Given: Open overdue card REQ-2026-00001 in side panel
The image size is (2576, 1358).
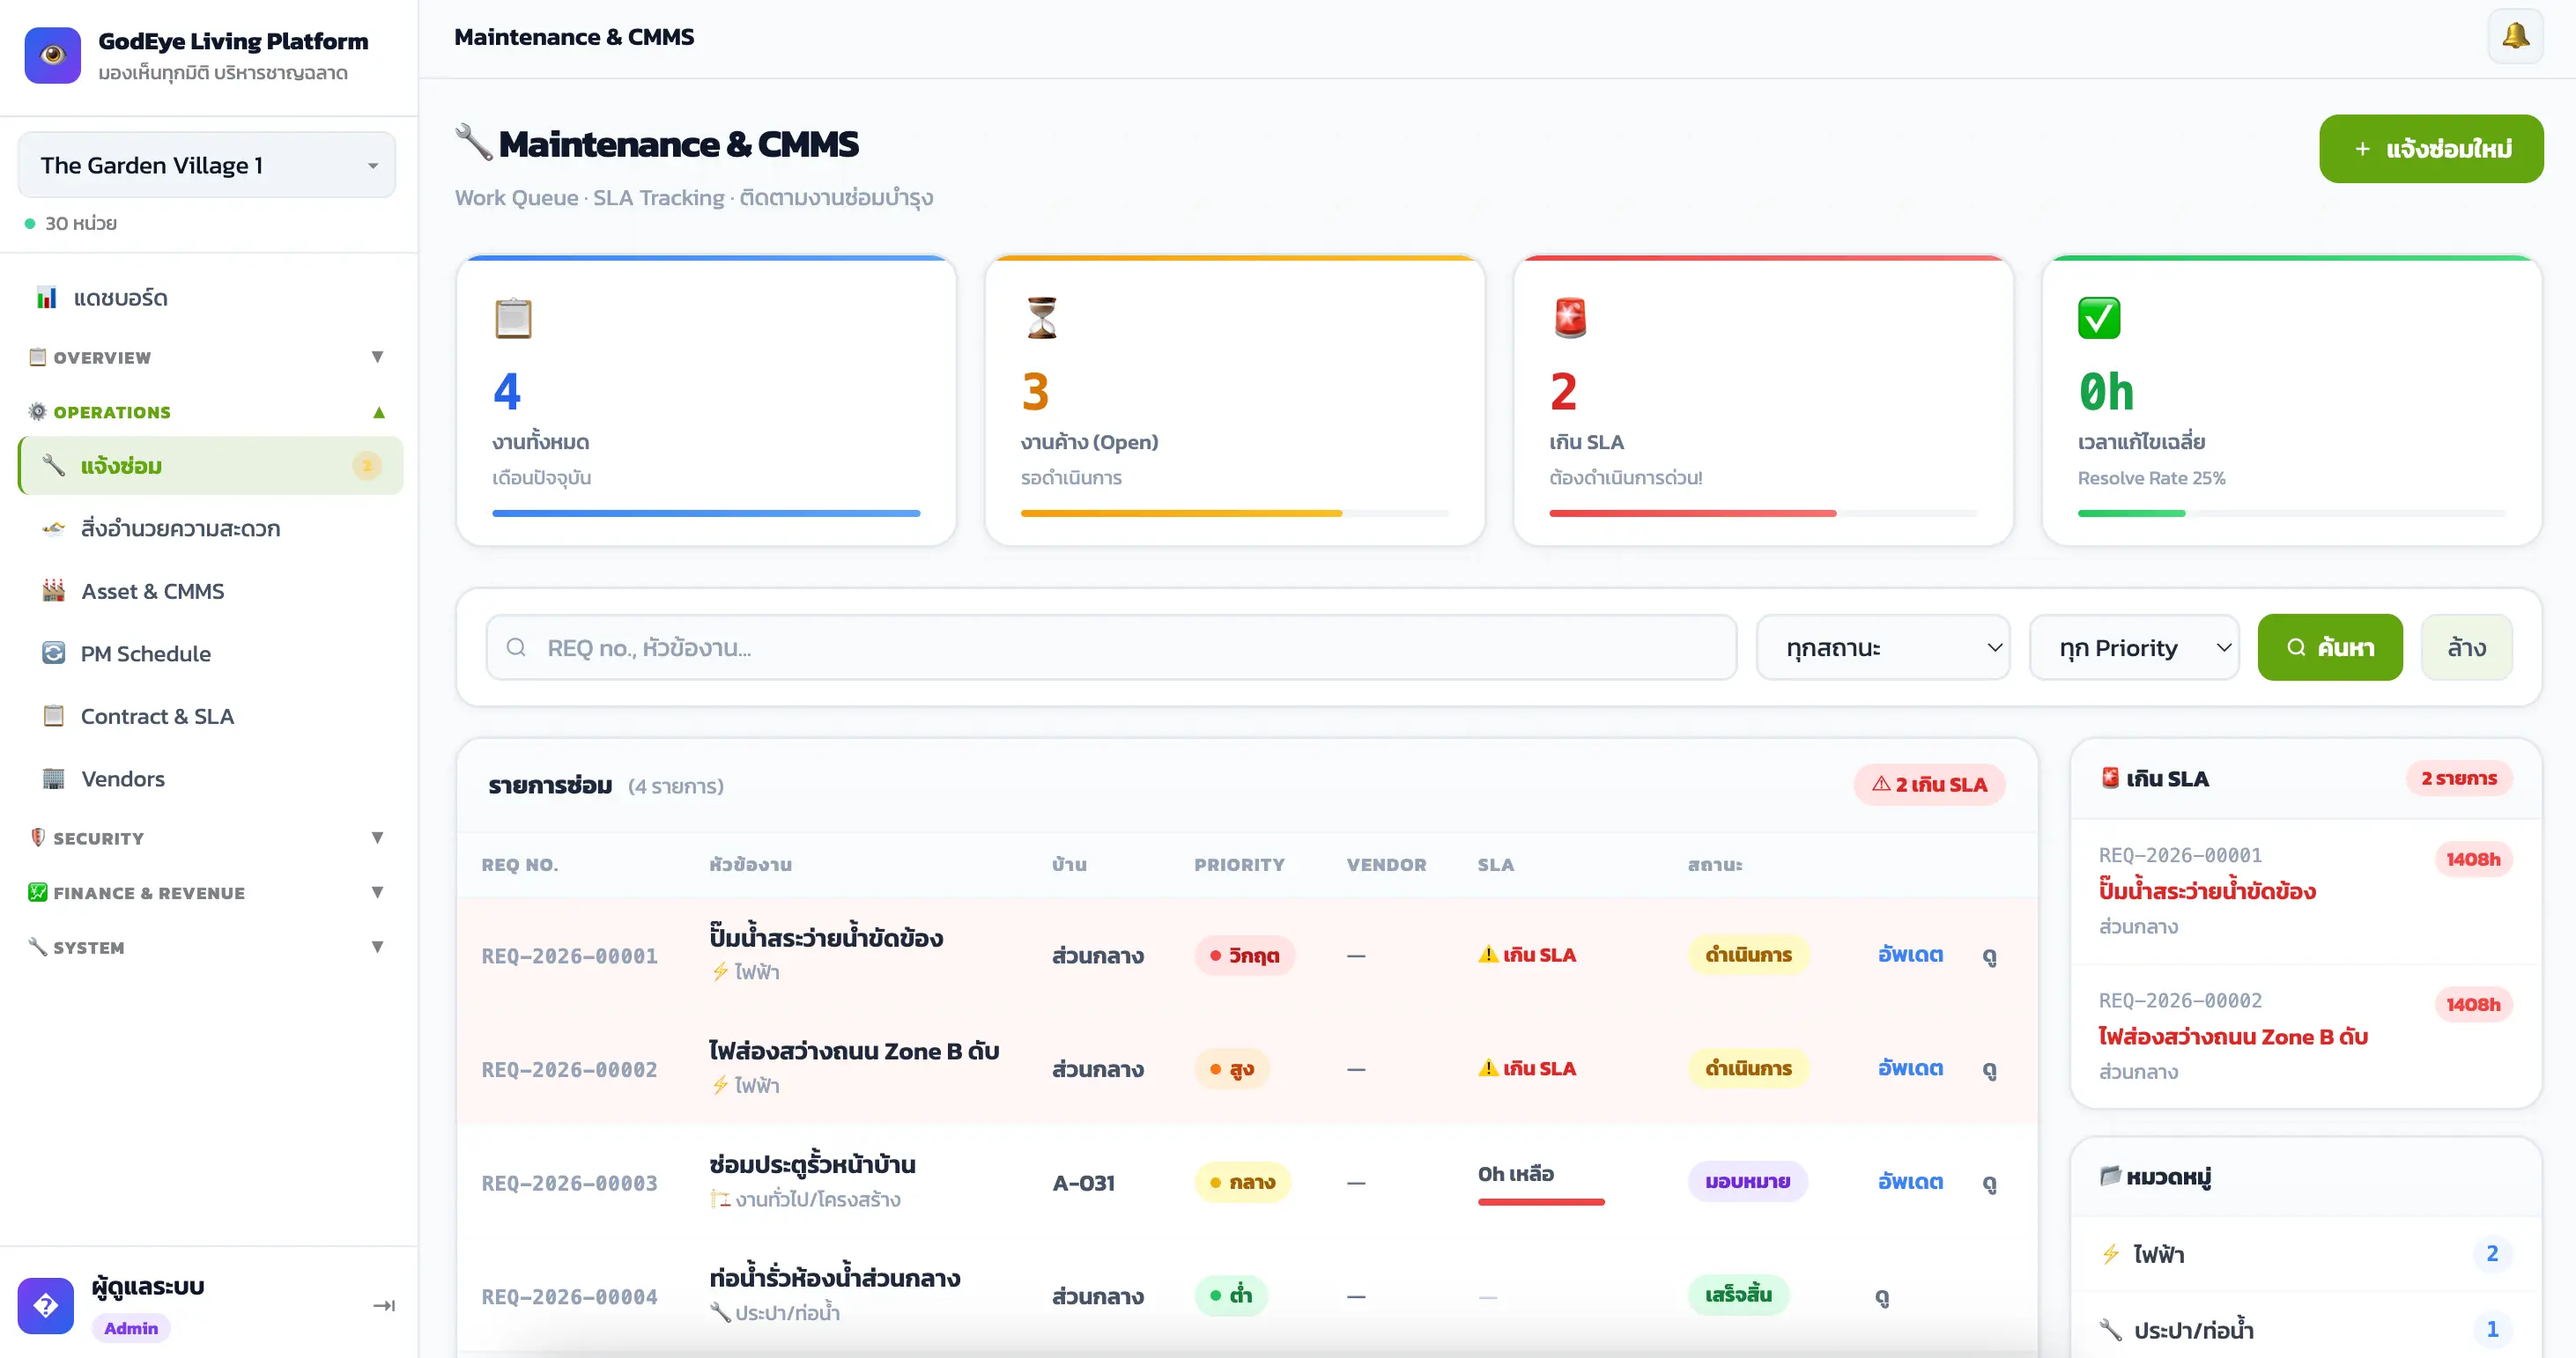Looking at the screenshot, I should 2305,891.
